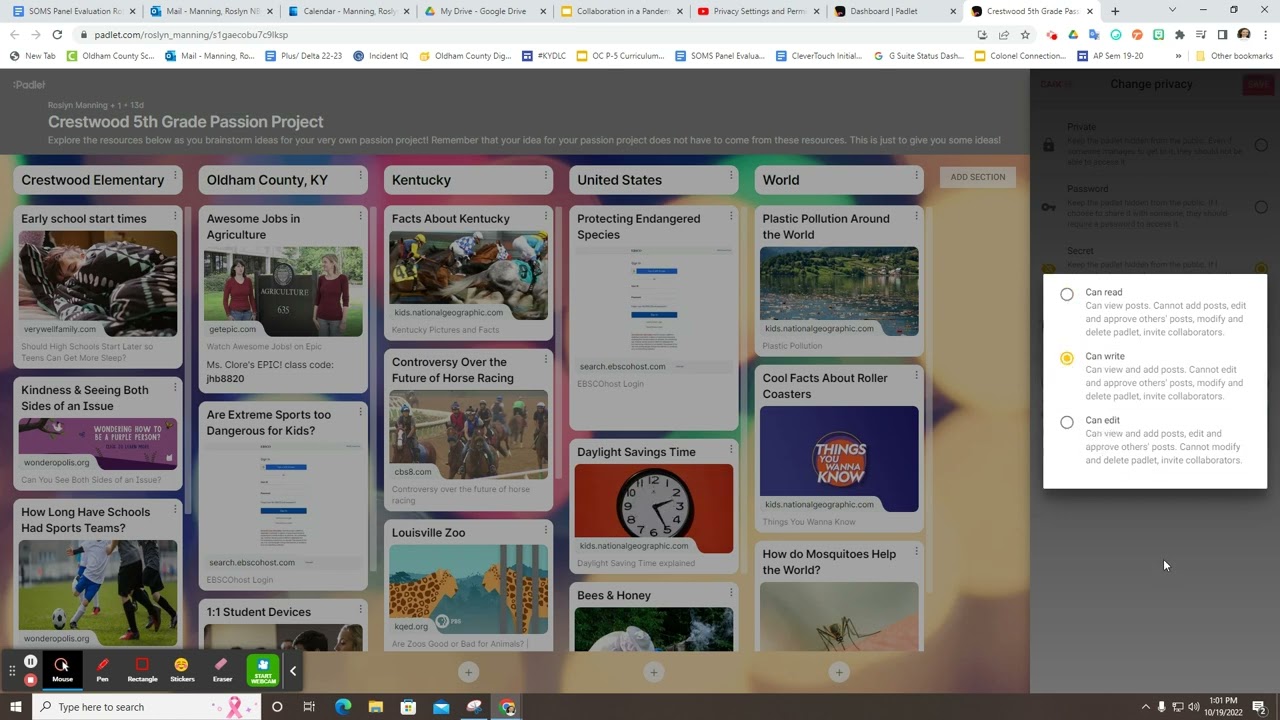Open a new browser tab
This screenshot has width=1280, height=720.
[x=1115, y=11]
